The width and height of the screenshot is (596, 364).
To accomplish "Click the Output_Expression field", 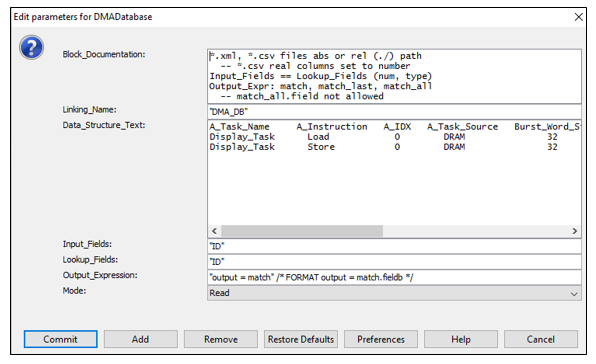I will [394, 277].
